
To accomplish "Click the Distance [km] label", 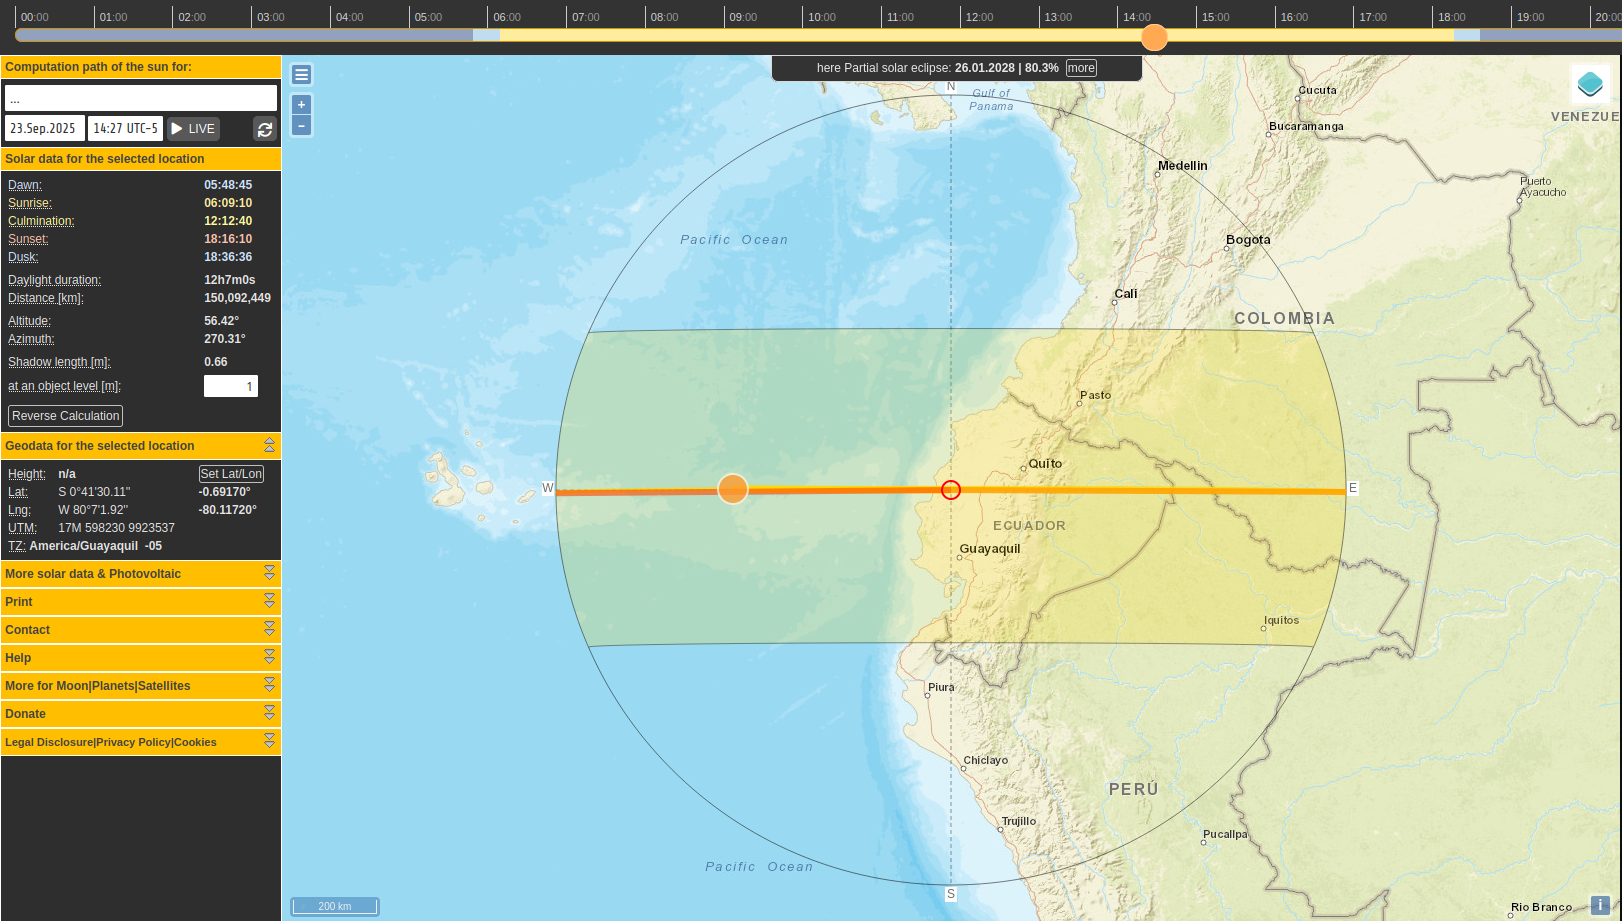I will click(x=46, y=298).
